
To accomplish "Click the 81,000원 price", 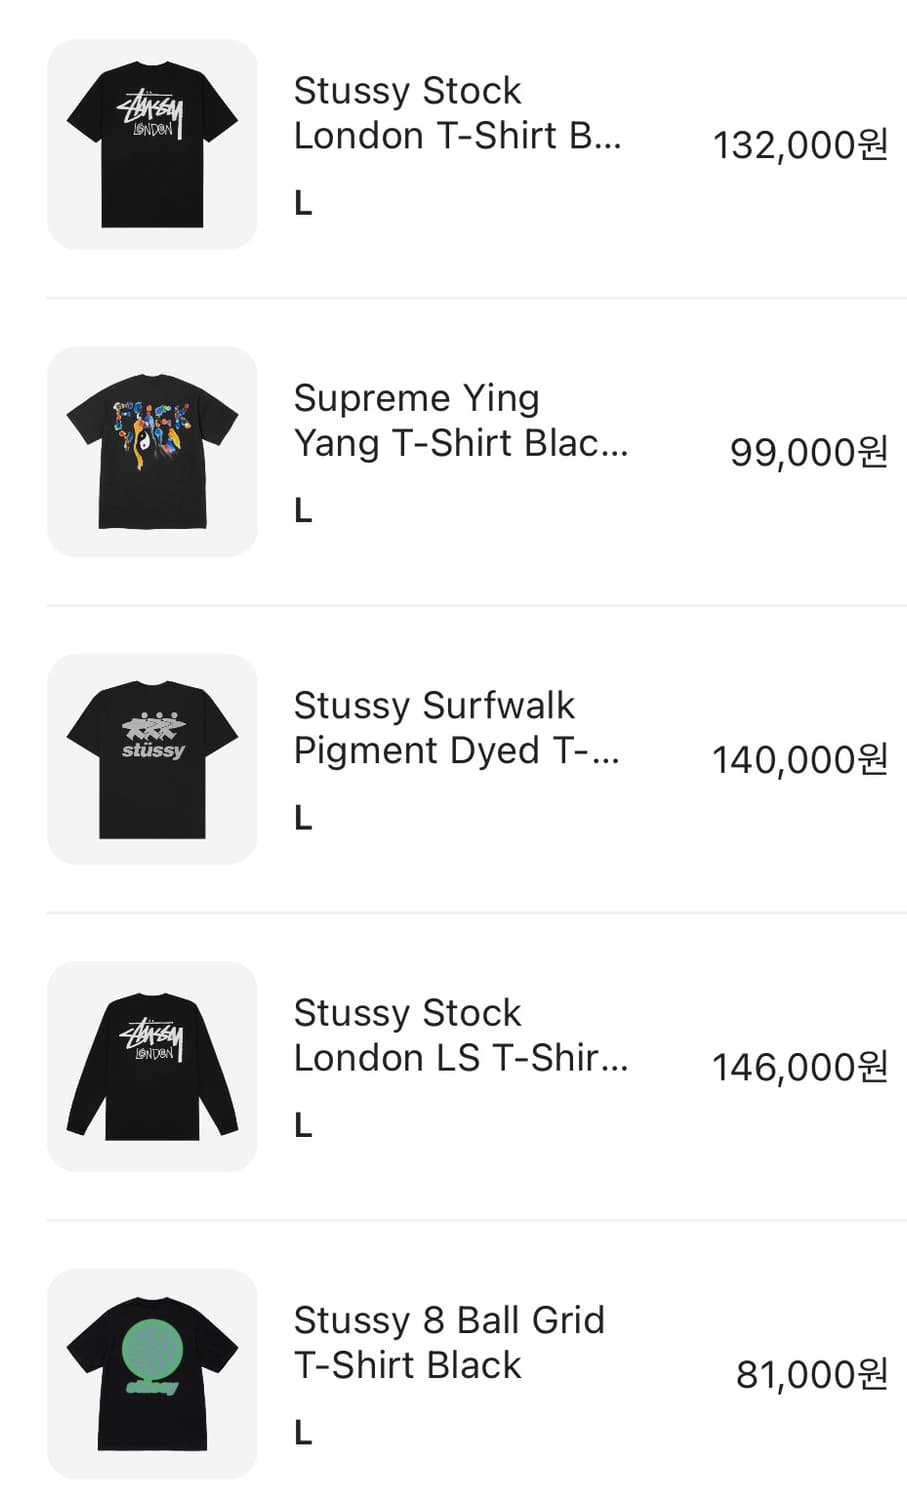I will [811, 1375].
